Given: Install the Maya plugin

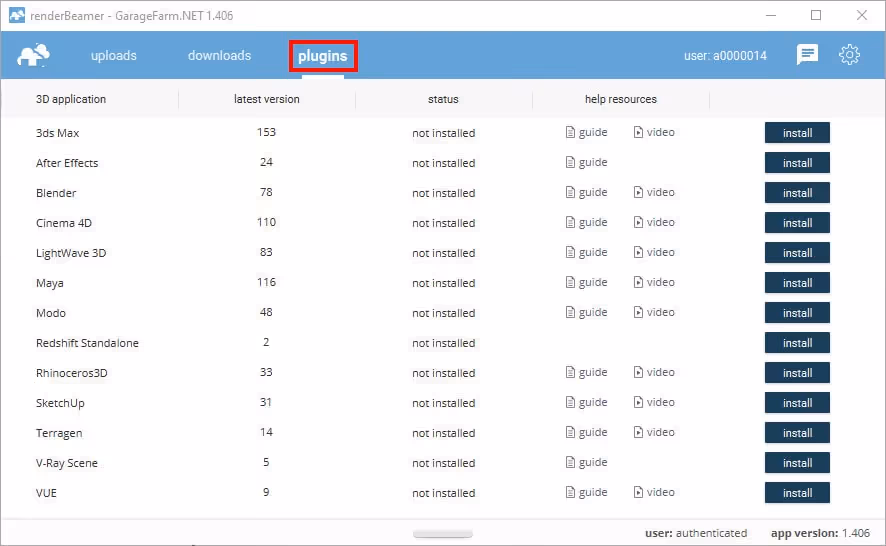Looking at the screenshot, I should (797, 283).
